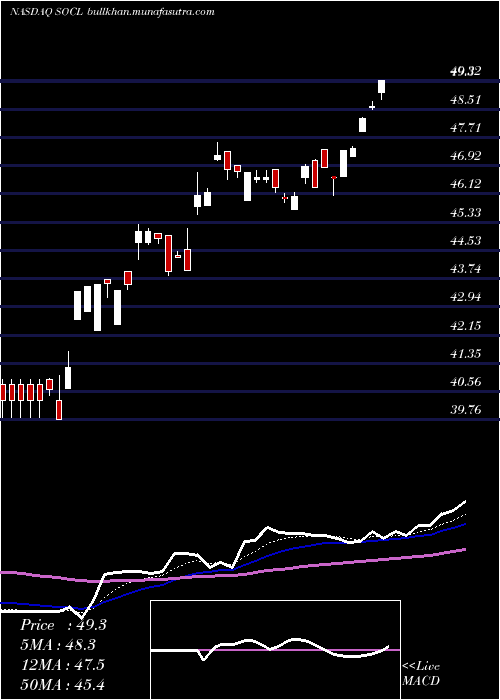Click the NASDAQ SOCL bullkhan.munafasutra.com header text

coord(112,12)
